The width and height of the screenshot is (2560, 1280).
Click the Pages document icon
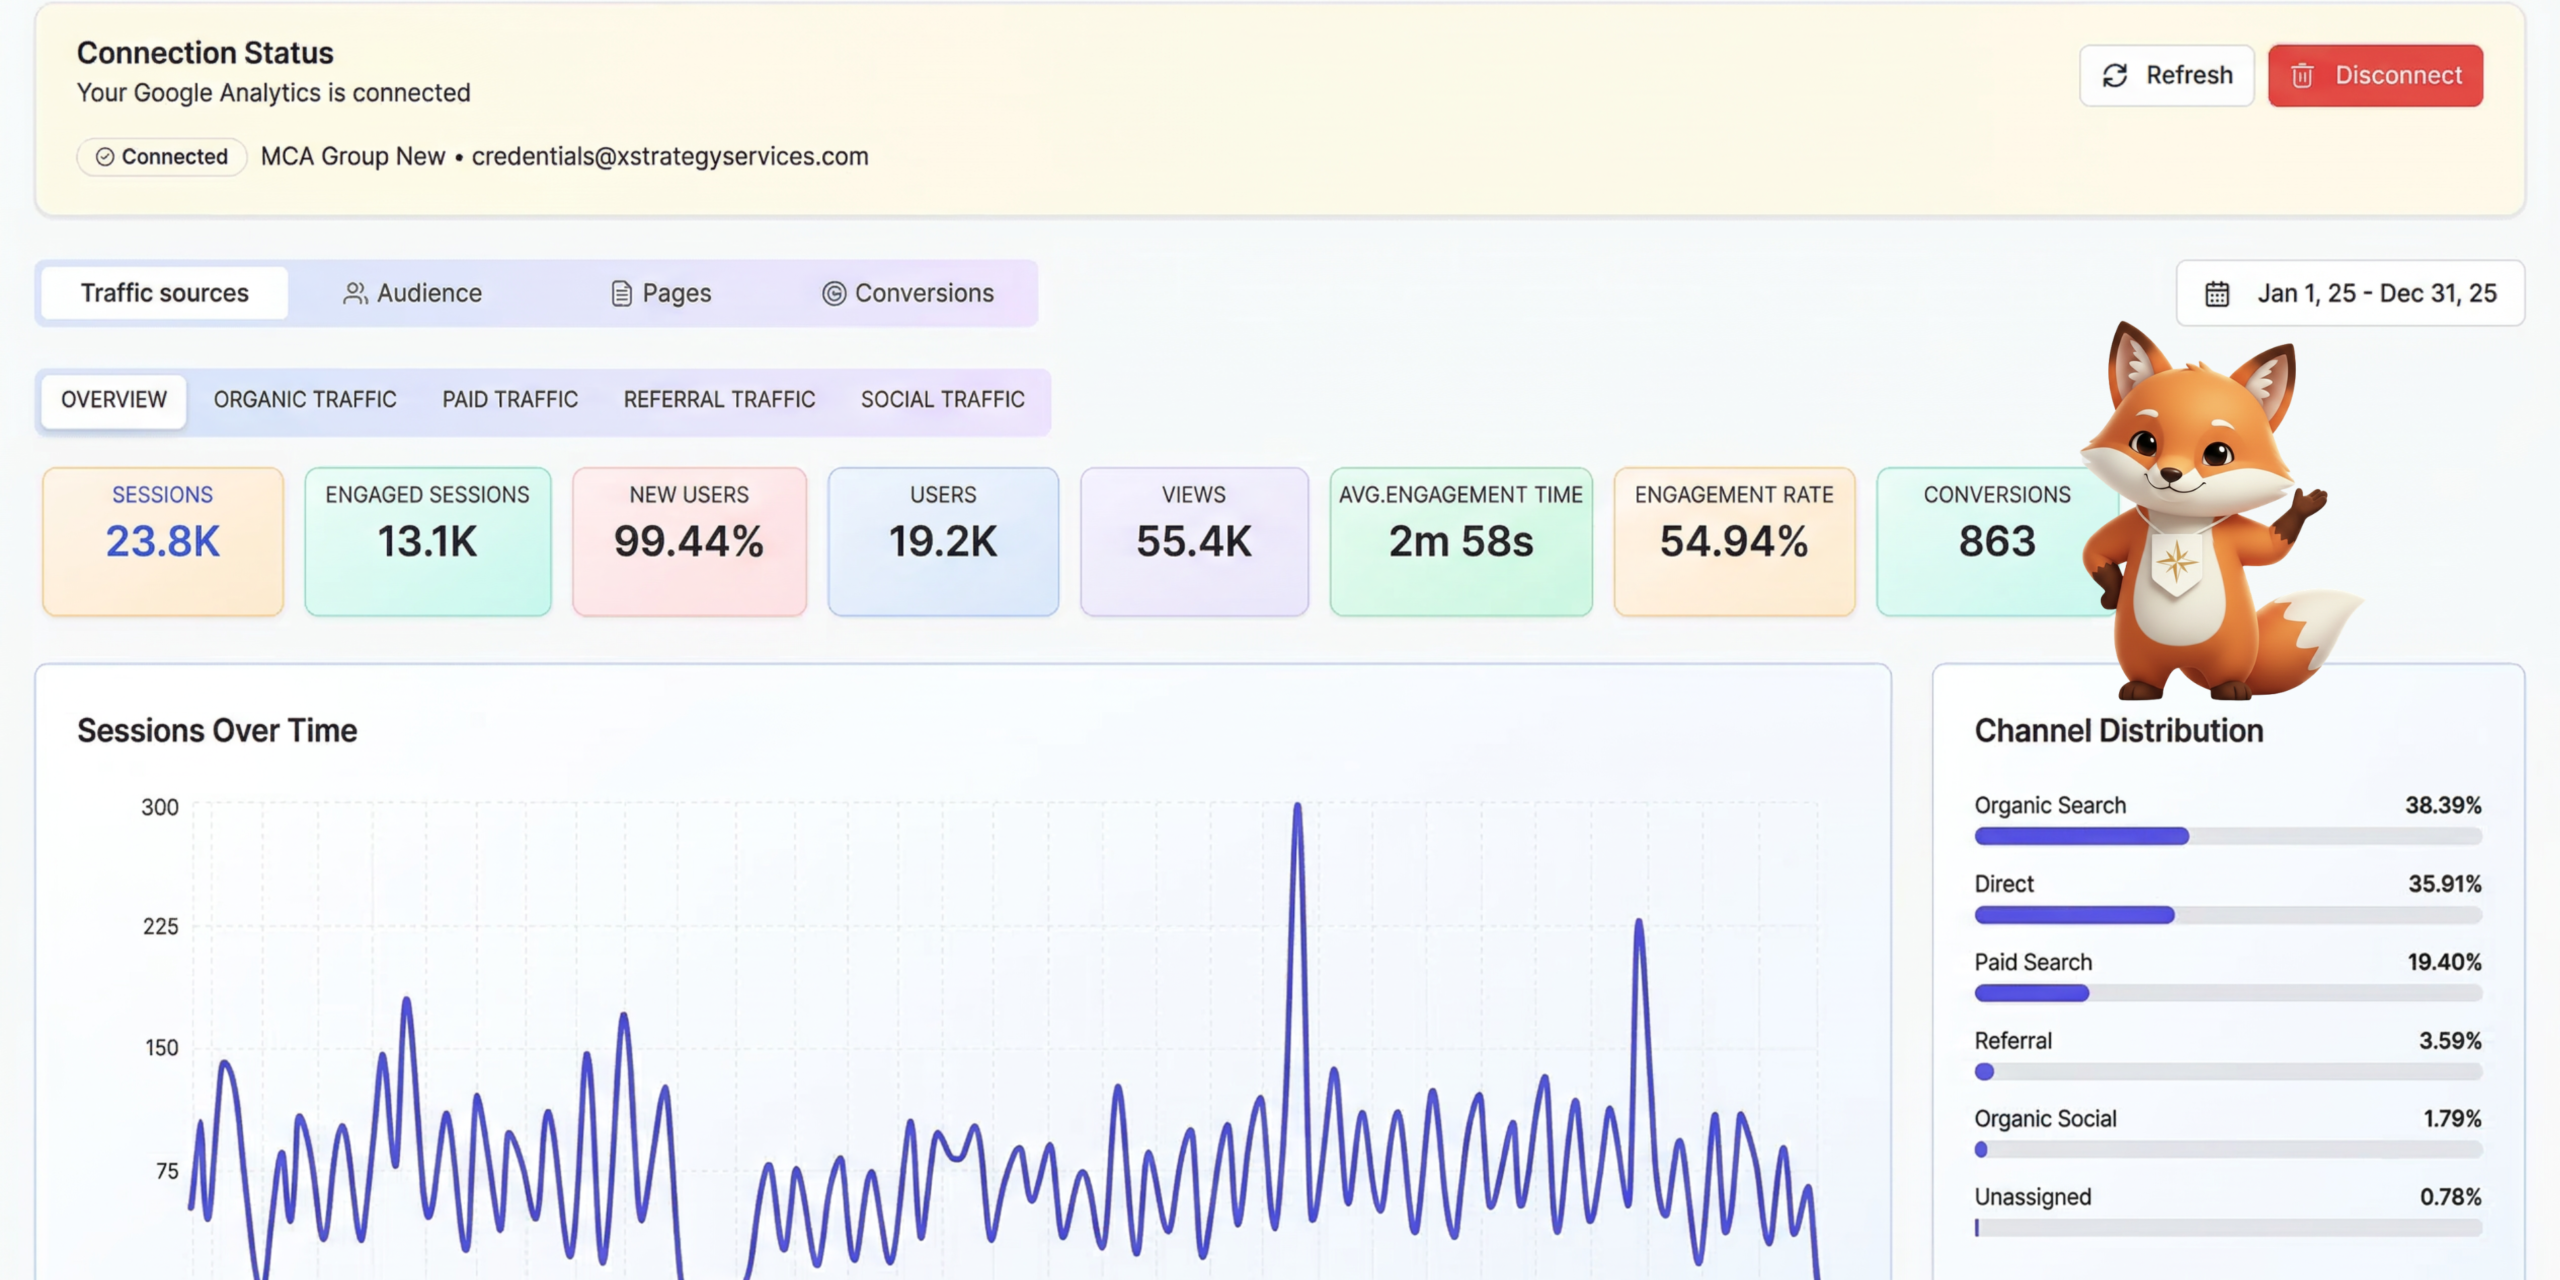pos(621,293)
